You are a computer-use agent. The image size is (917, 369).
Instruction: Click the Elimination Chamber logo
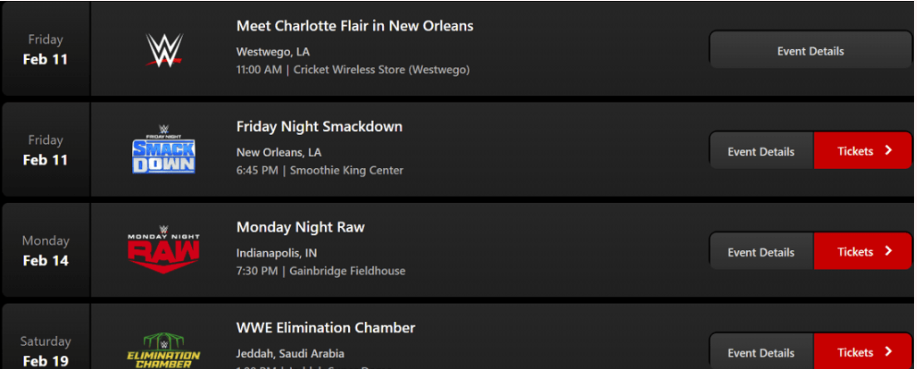pos(164,350)
